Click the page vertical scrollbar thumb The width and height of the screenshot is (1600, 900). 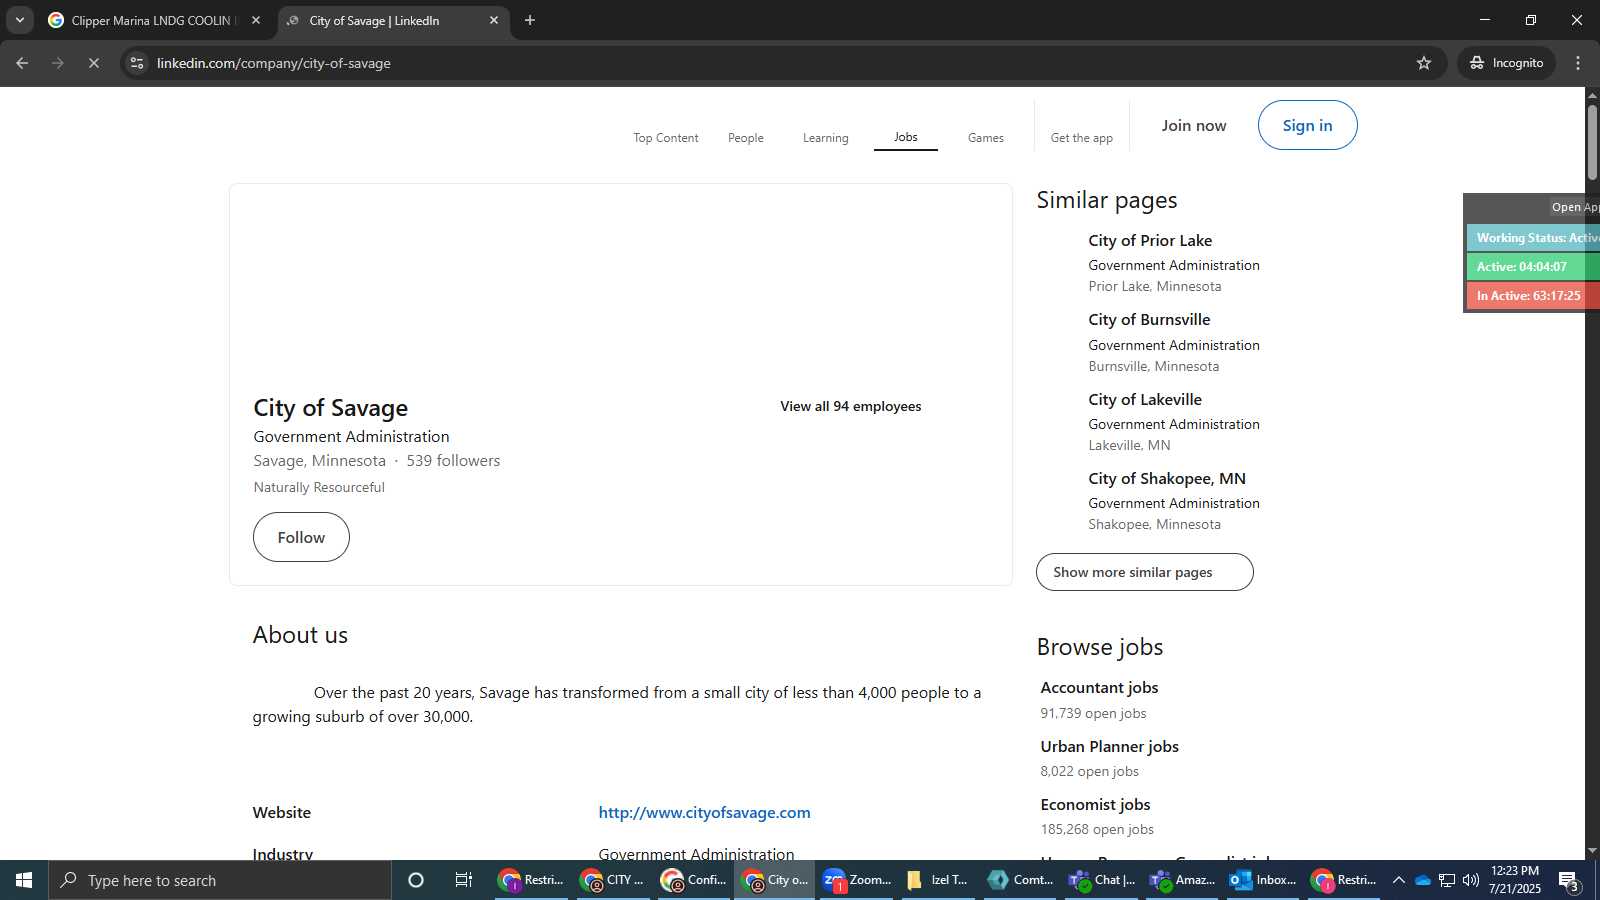[1592, 142]
